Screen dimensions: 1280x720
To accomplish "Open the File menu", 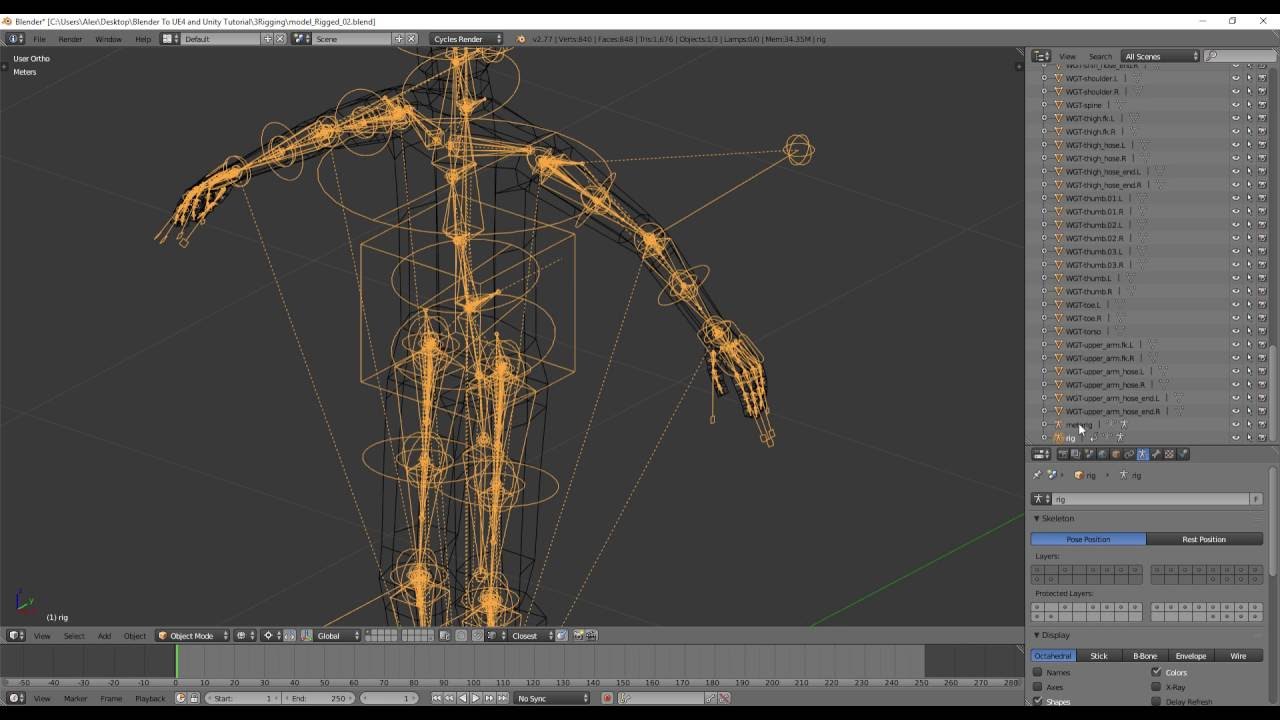I will pyautogui.click(x=40, y=39).
